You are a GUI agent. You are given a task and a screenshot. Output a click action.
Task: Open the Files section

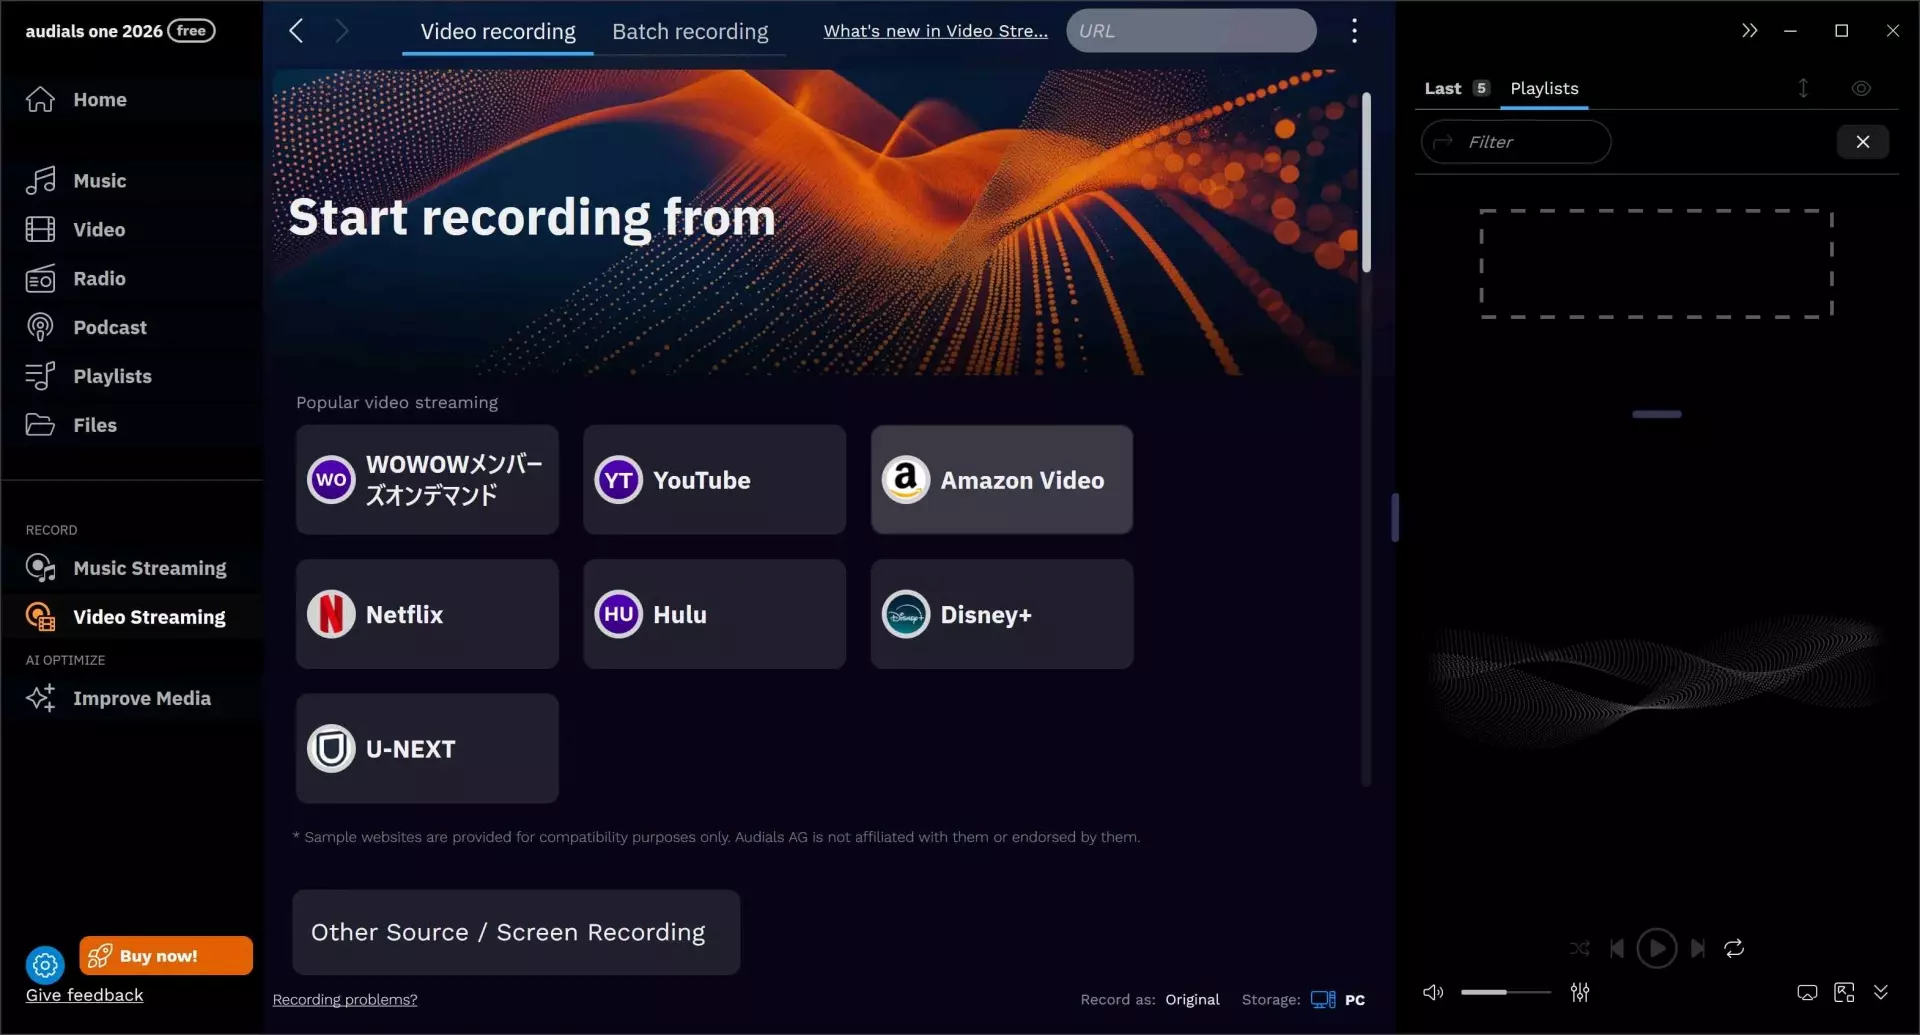(x=71, y=425)
